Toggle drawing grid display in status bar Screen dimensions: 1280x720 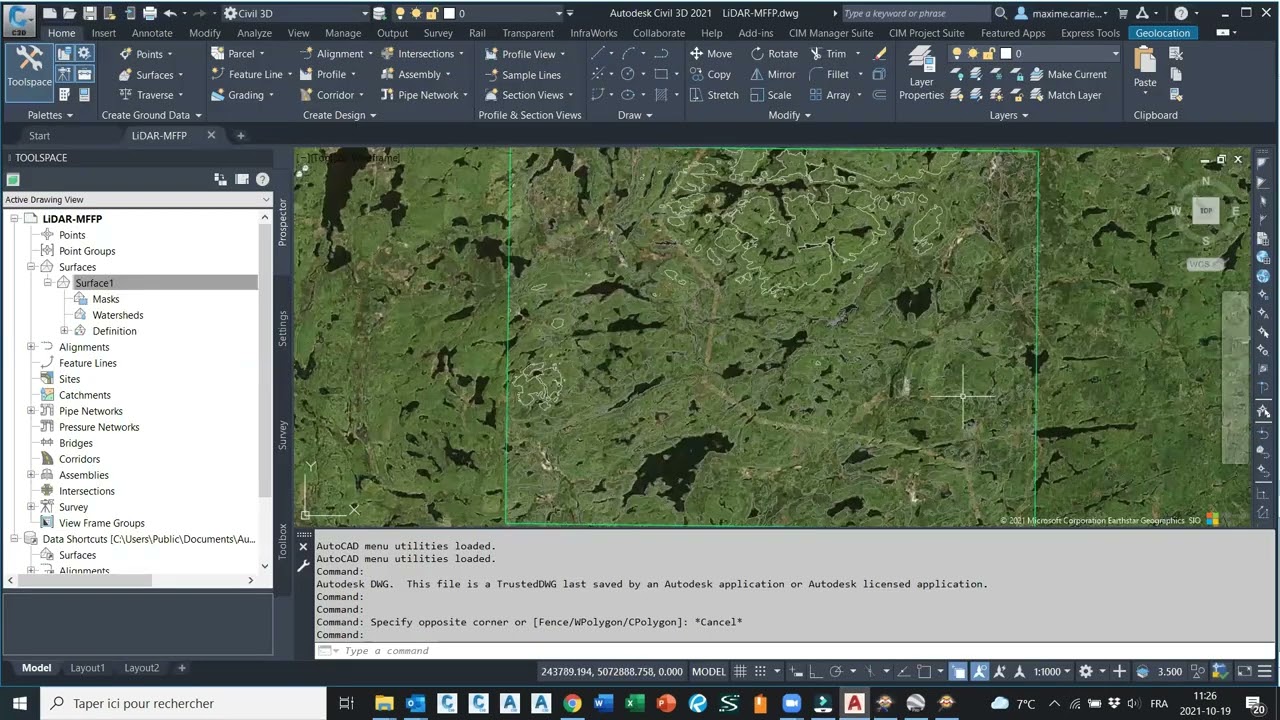[x=740, y=671]
